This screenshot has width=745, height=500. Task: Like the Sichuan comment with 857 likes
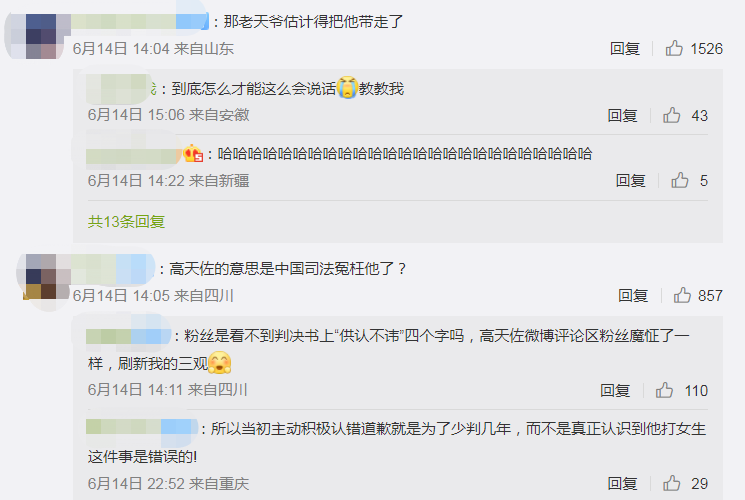[682, 295]
